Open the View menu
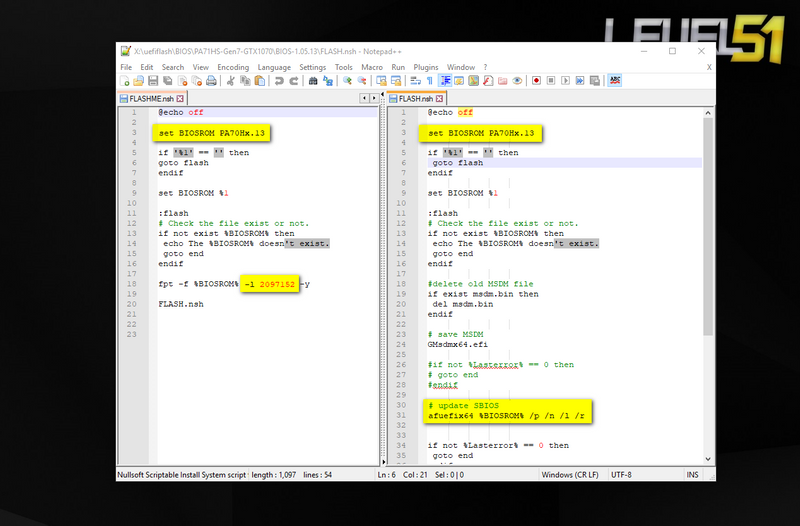The height and width of the screenshot is (526, 800). pos(201,67)
